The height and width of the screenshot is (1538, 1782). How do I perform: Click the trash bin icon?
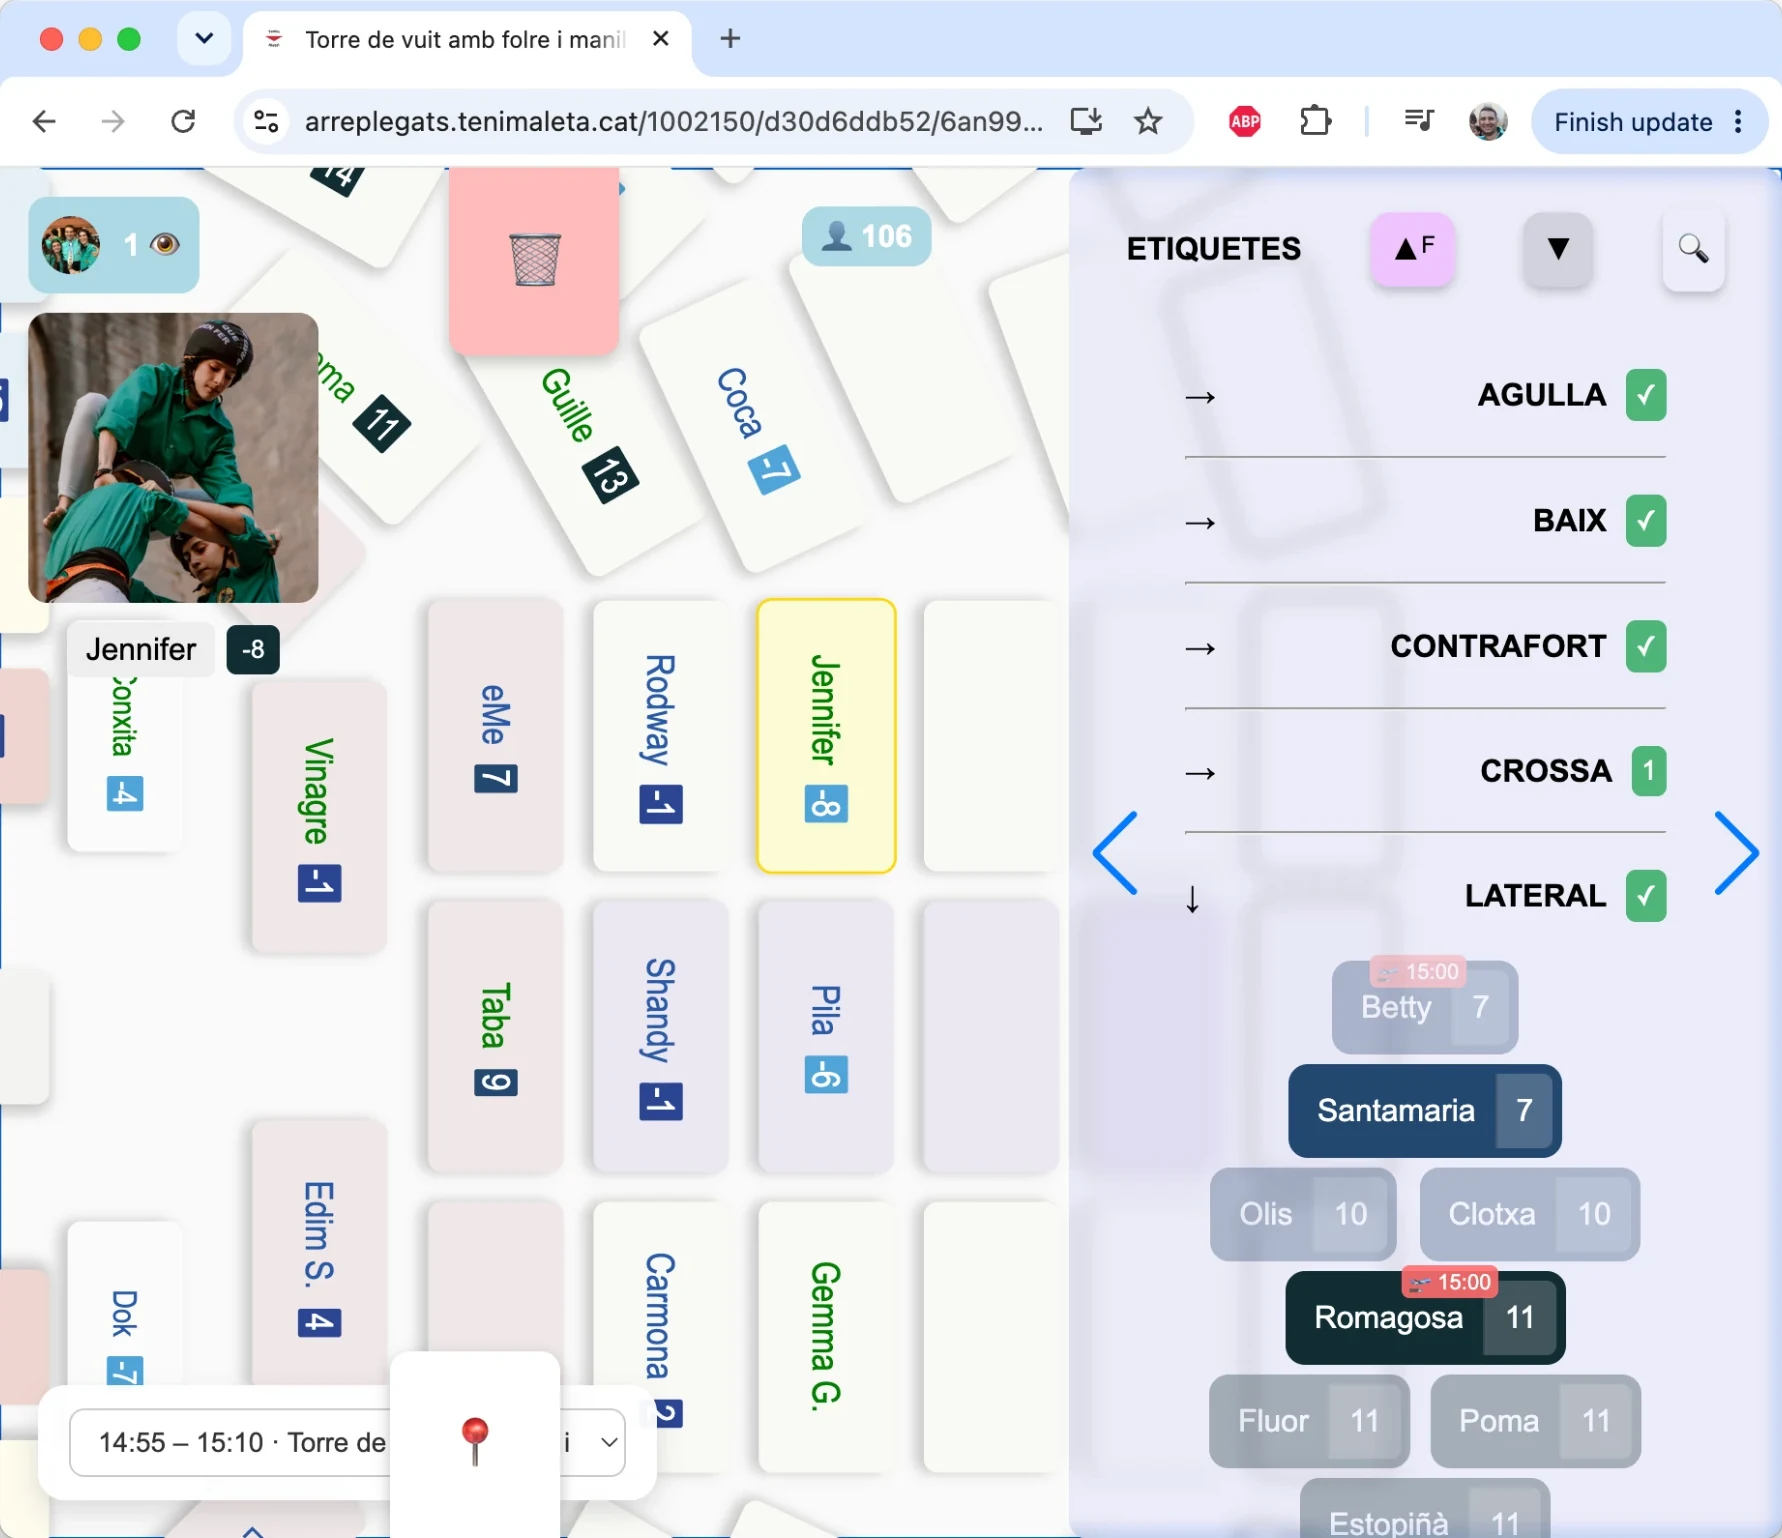(535, 259)
